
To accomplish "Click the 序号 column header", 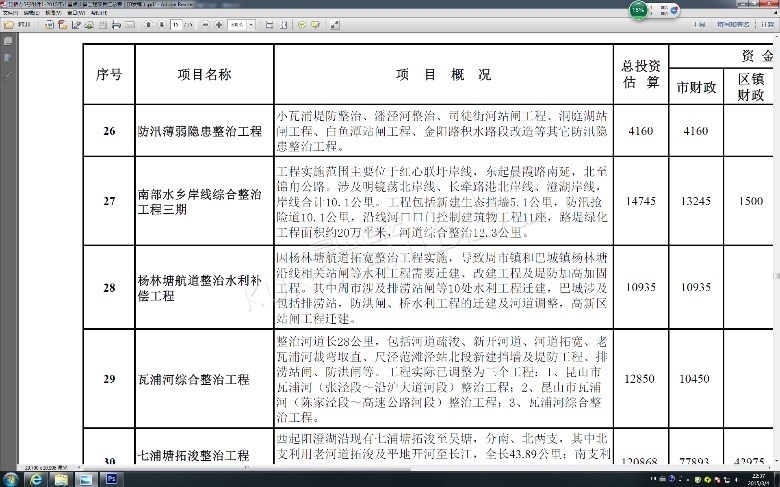I will coord(109,75).
